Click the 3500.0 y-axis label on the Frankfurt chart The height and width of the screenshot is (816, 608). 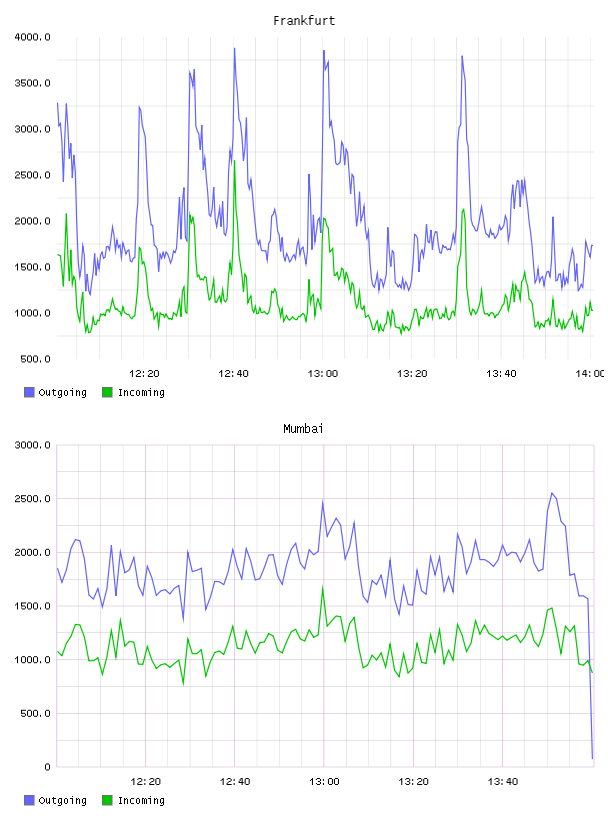(x=32, y=83)
